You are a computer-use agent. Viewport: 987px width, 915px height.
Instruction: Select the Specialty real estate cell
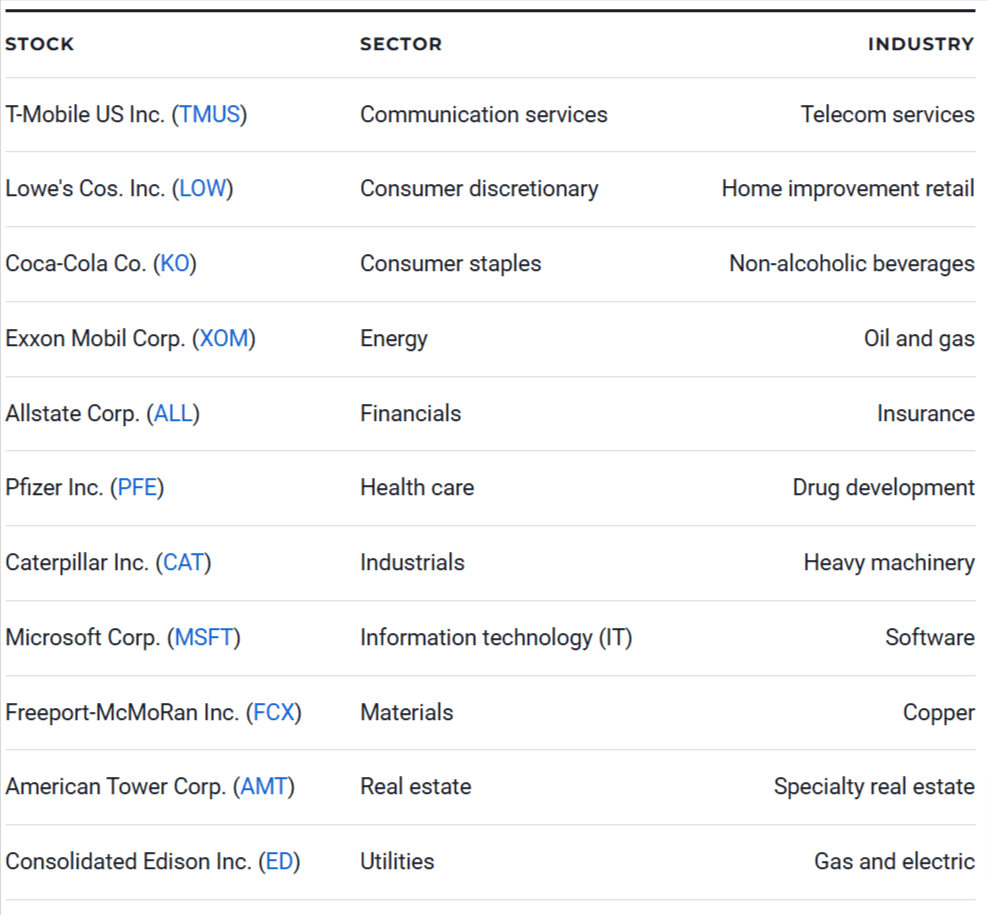pyautogui.click(x=874, y=787)
